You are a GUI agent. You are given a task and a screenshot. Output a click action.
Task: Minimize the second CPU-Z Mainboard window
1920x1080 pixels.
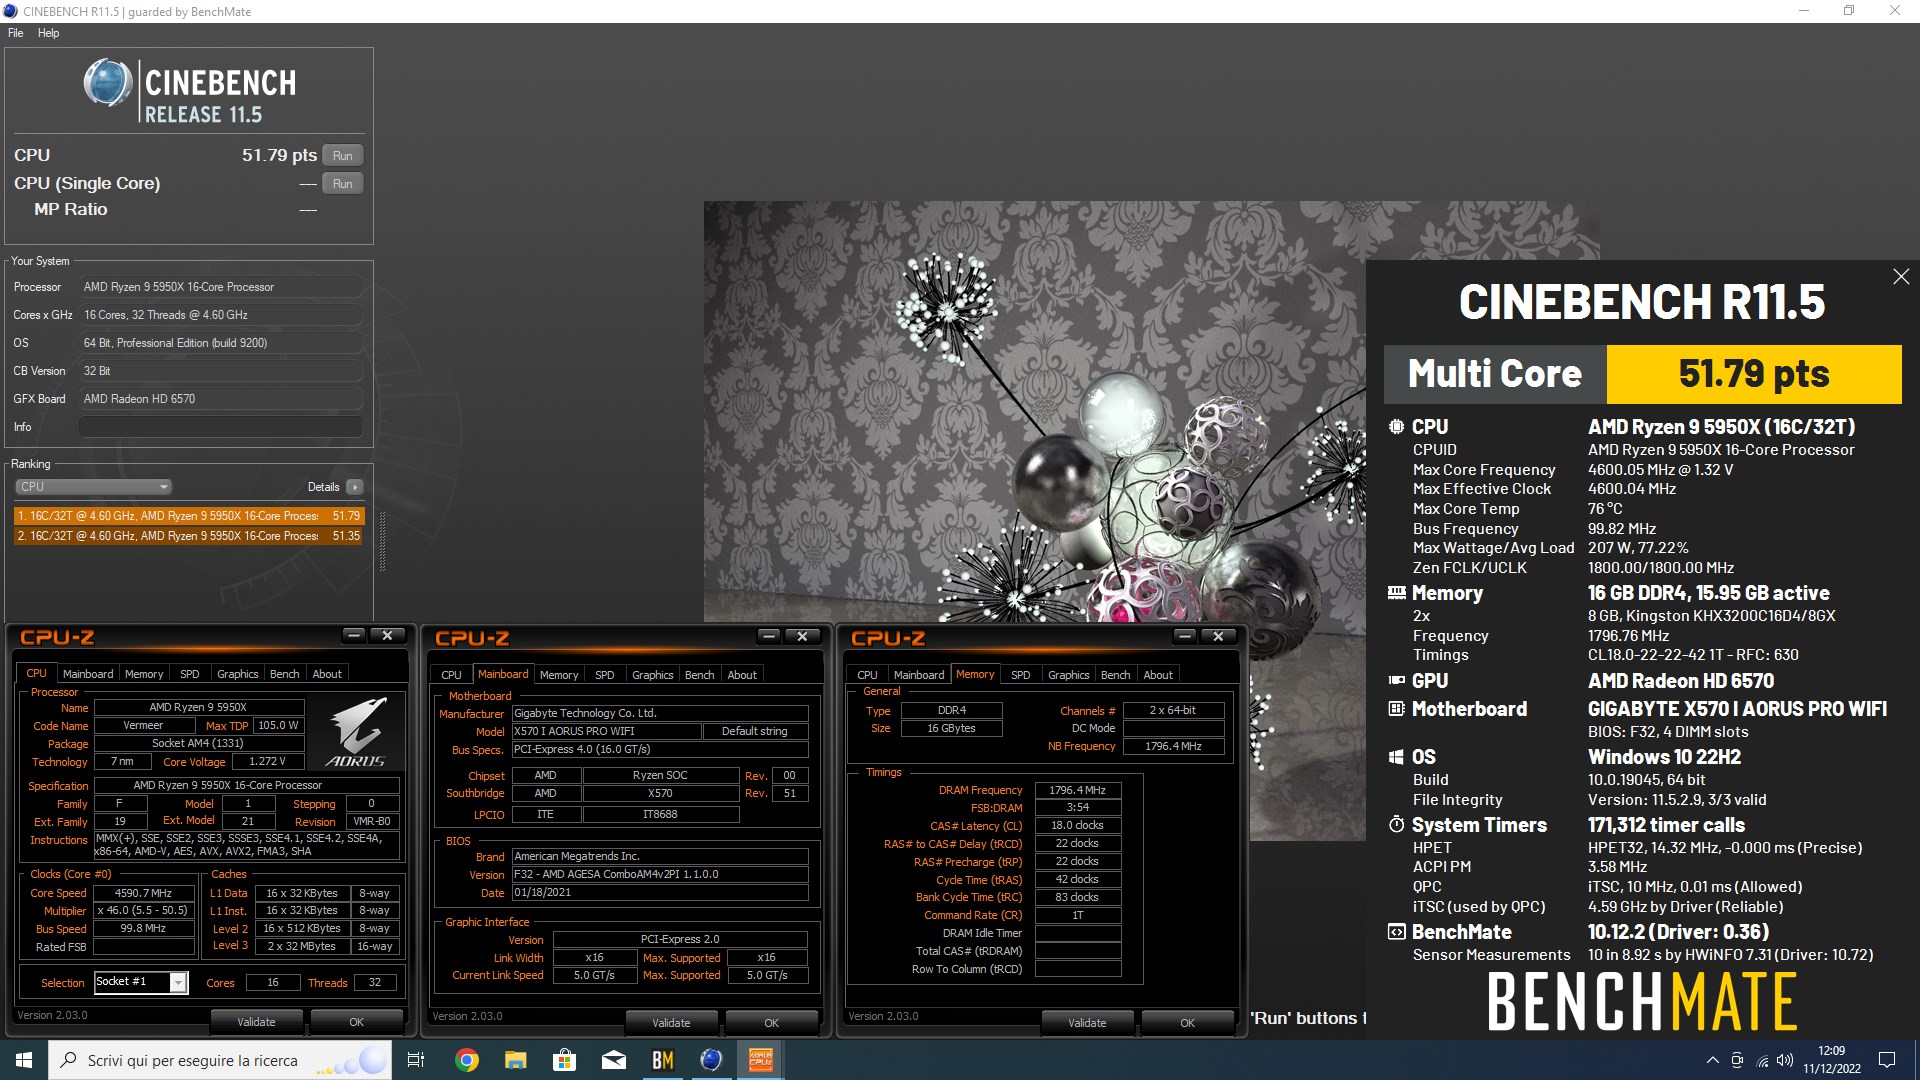pyautogui.click(x=768, y=636)
